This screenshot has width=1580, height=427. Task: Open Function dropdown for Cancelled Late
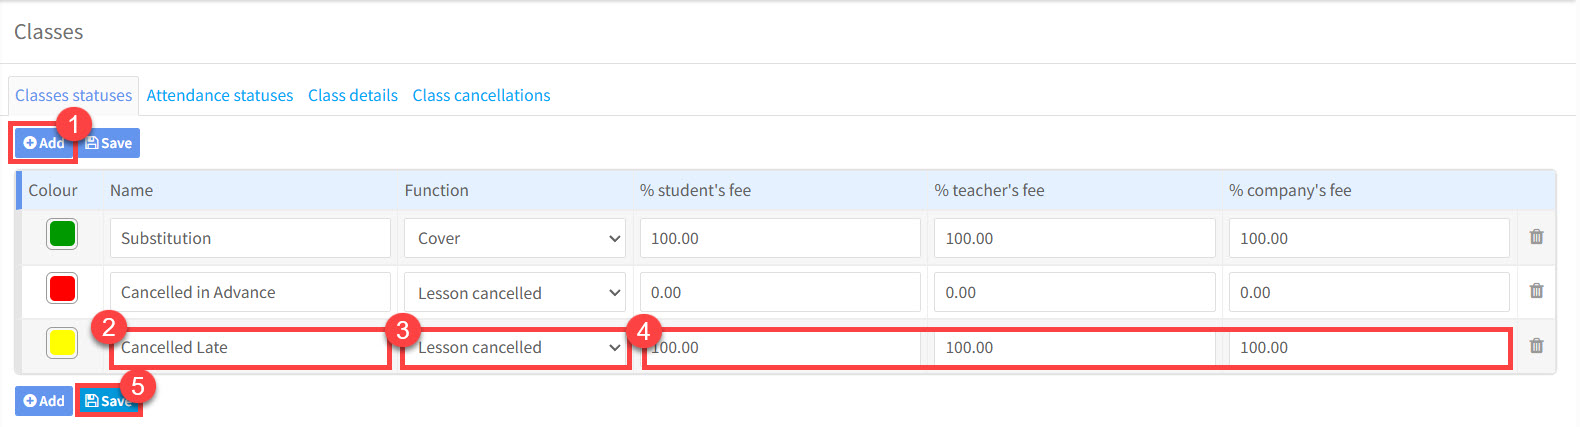point(515,347)
